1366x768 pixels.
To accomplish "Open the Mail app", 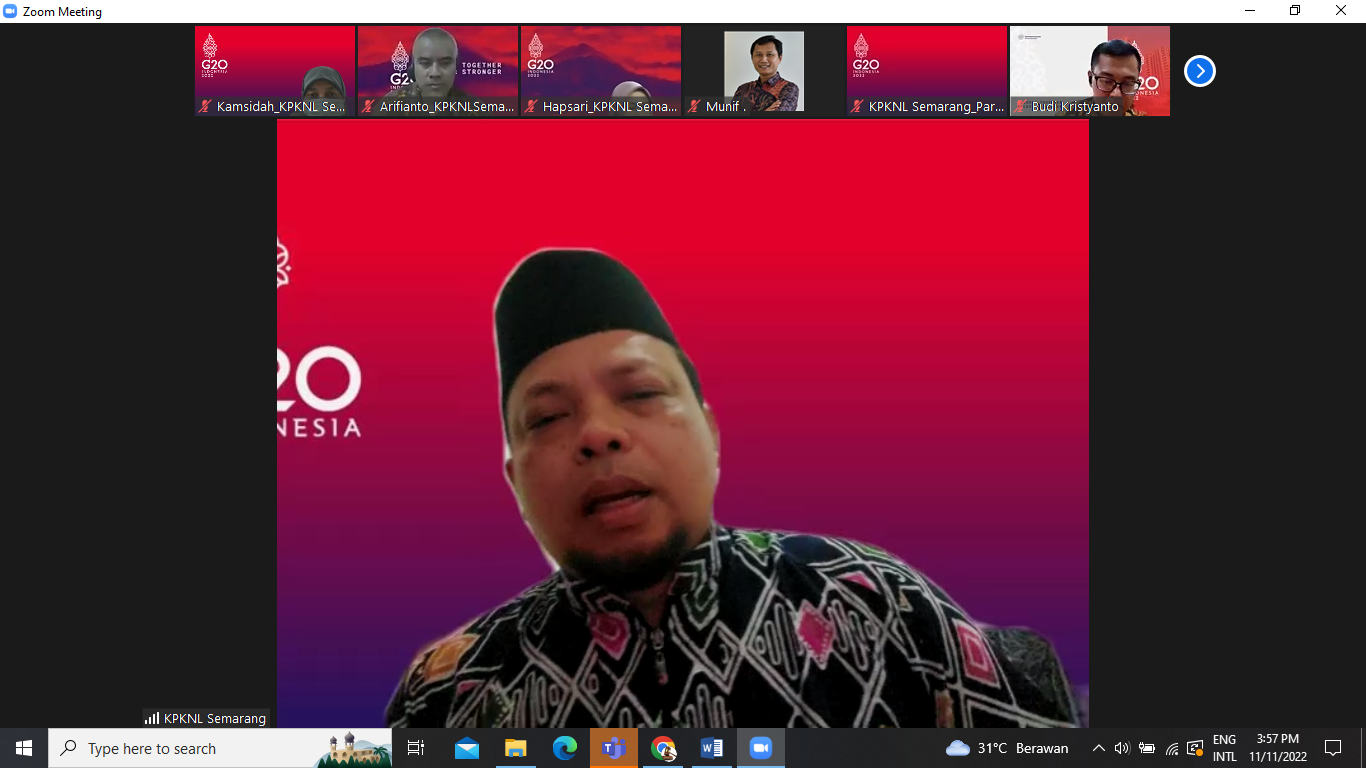I will pyautogui.click(x=466, y=748).
